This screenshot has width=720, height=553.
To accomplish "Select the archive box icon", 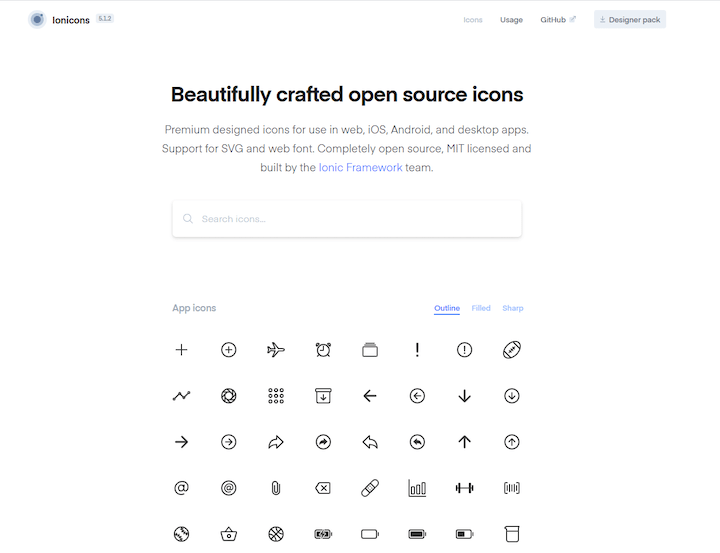I will 323,396.
